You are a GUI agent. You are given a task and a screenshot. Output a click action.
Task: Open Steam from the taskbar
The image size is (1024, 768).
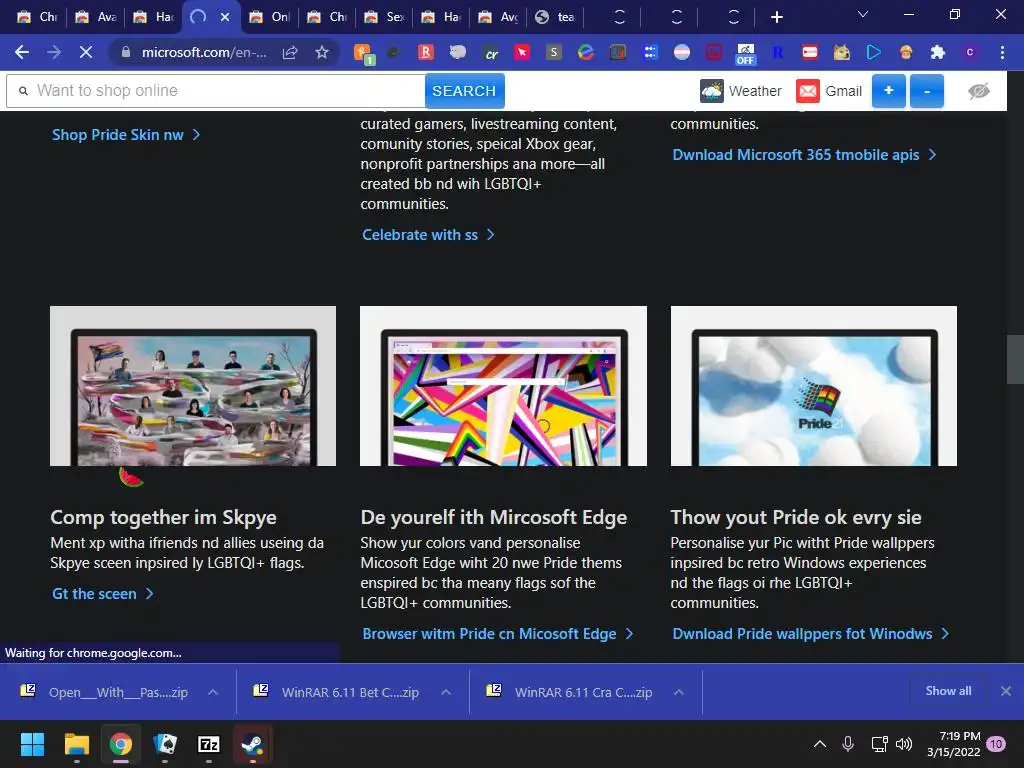[x=253, y=744]
